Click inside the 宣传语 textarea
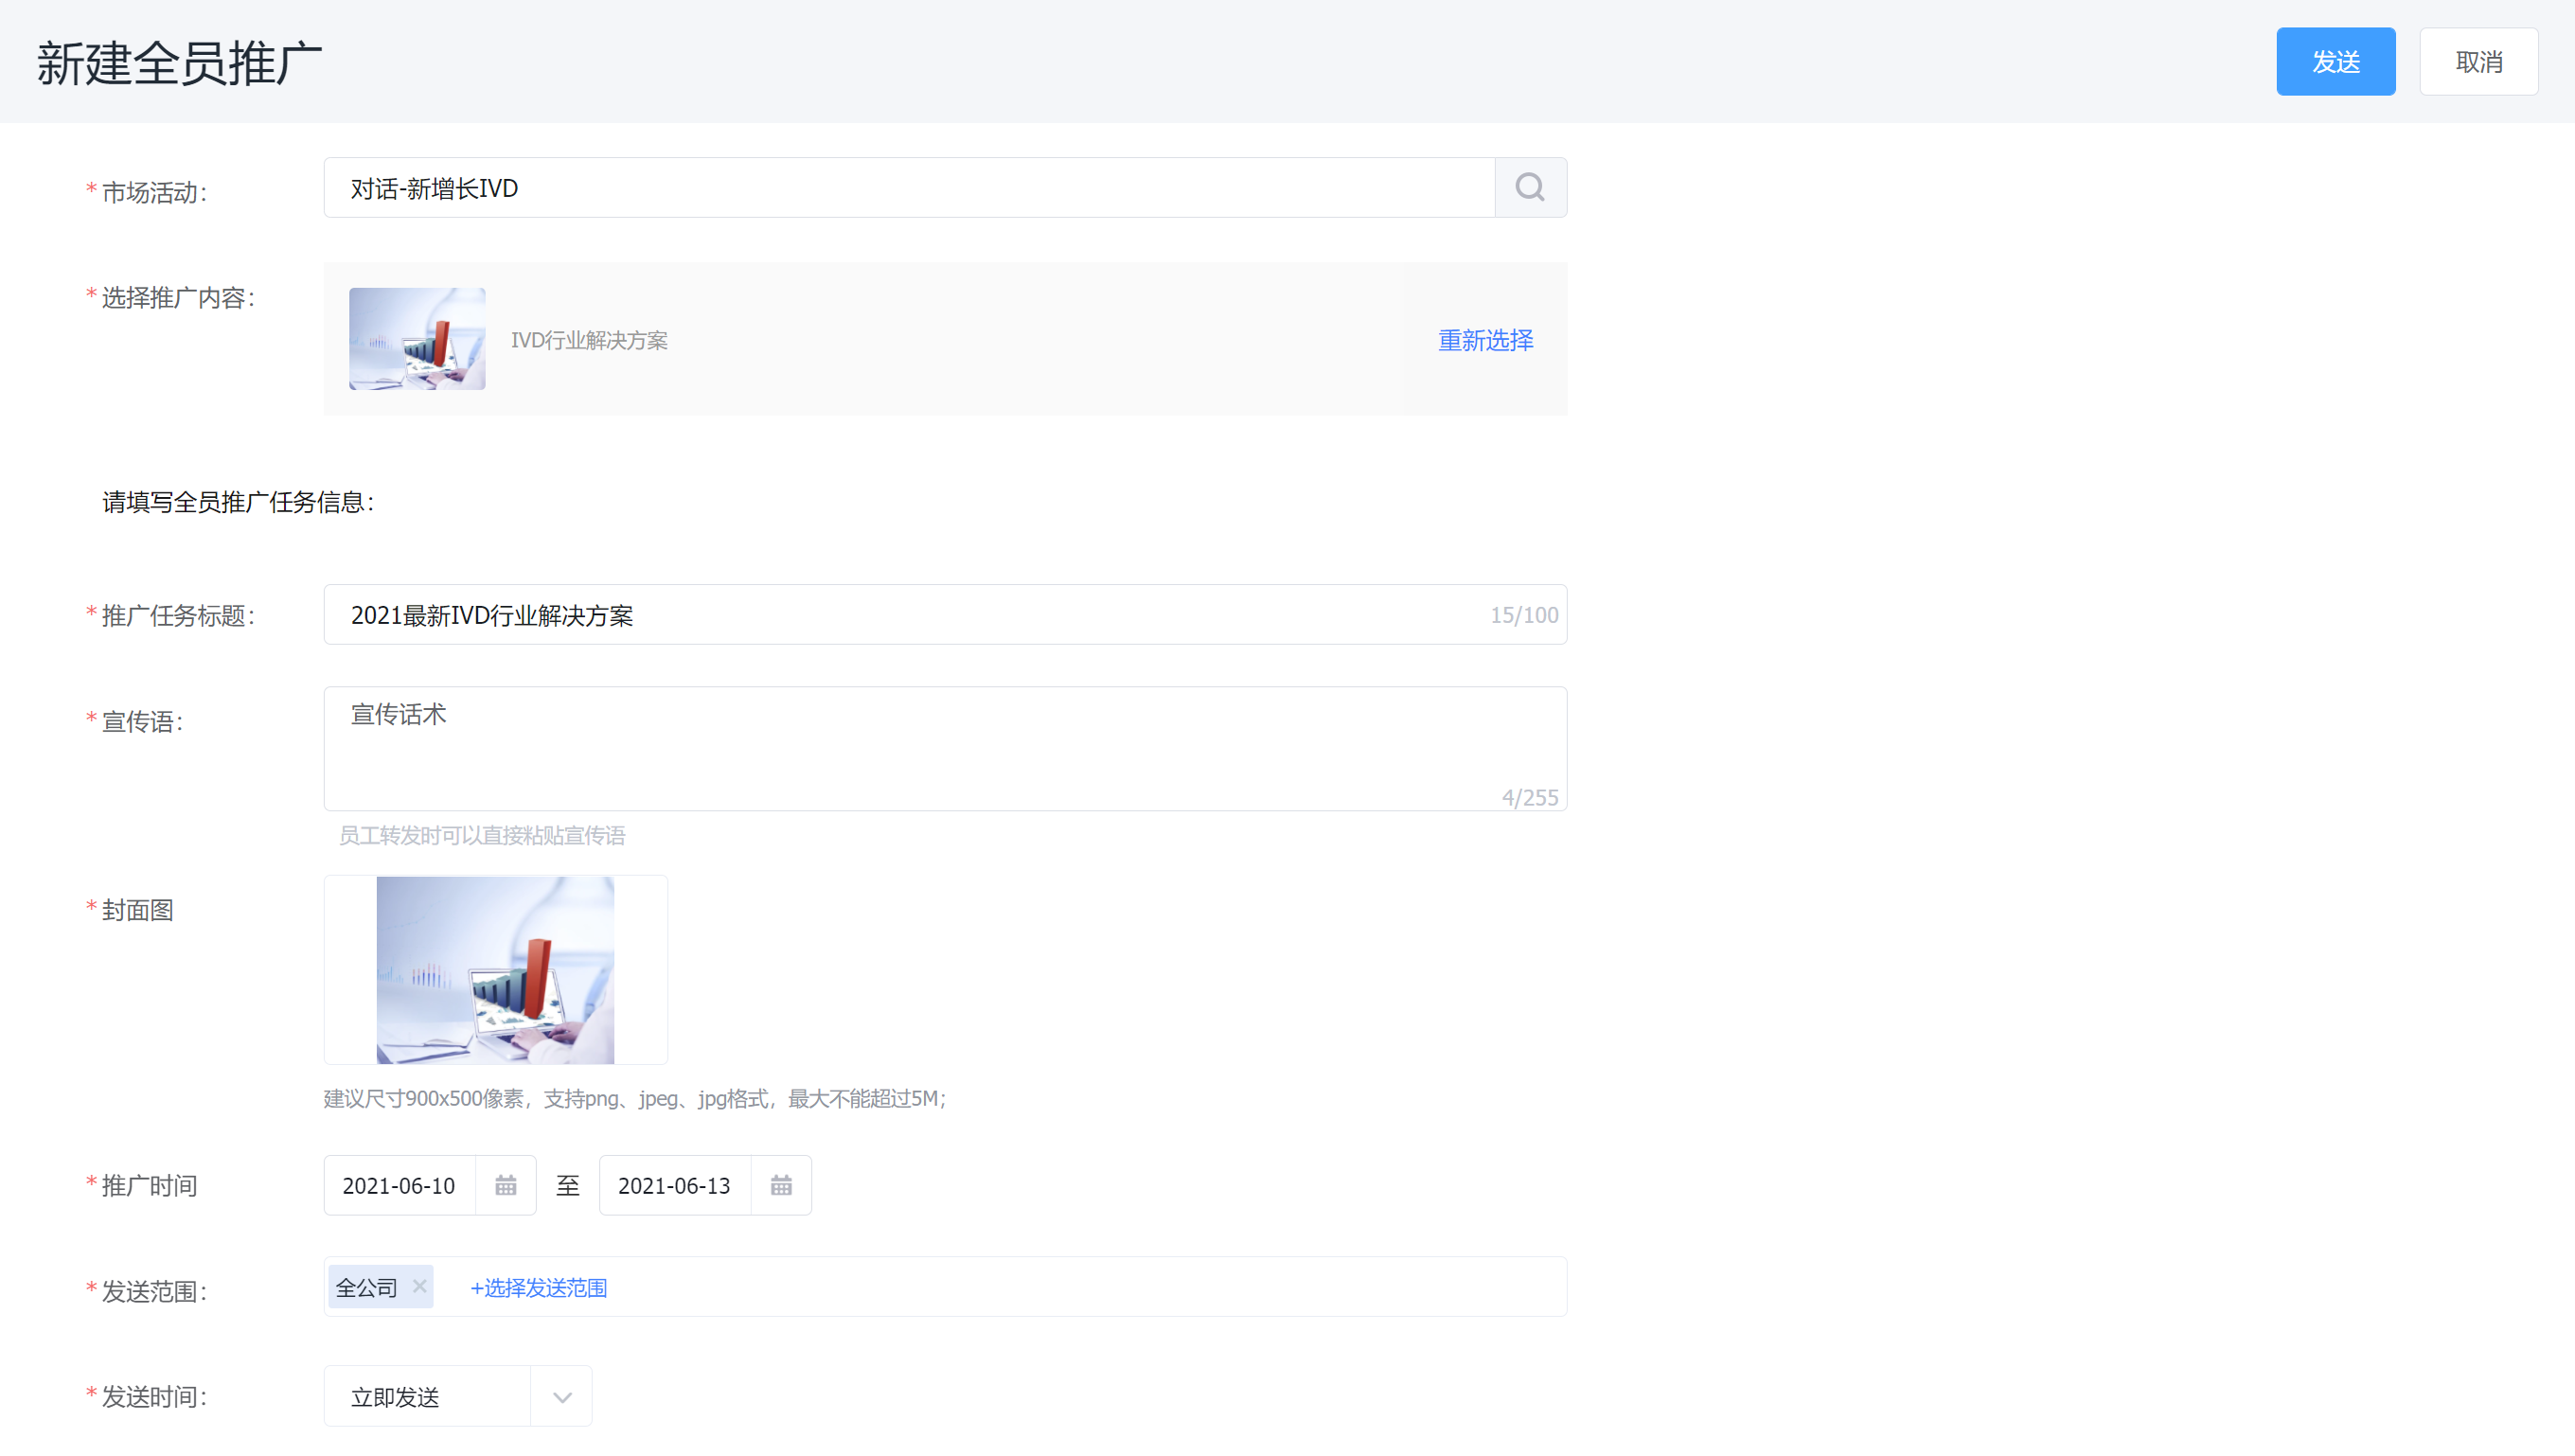The image size is (2575, 1456). tap(945, 748)
